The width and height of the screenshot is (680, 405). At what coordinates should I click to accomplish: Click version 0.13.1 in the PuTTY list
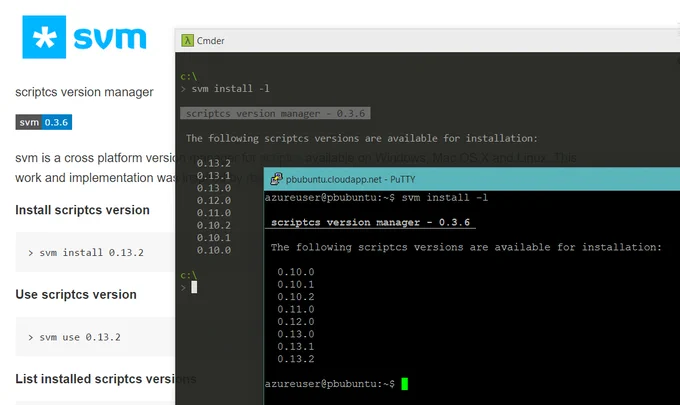tap(296, 346)
